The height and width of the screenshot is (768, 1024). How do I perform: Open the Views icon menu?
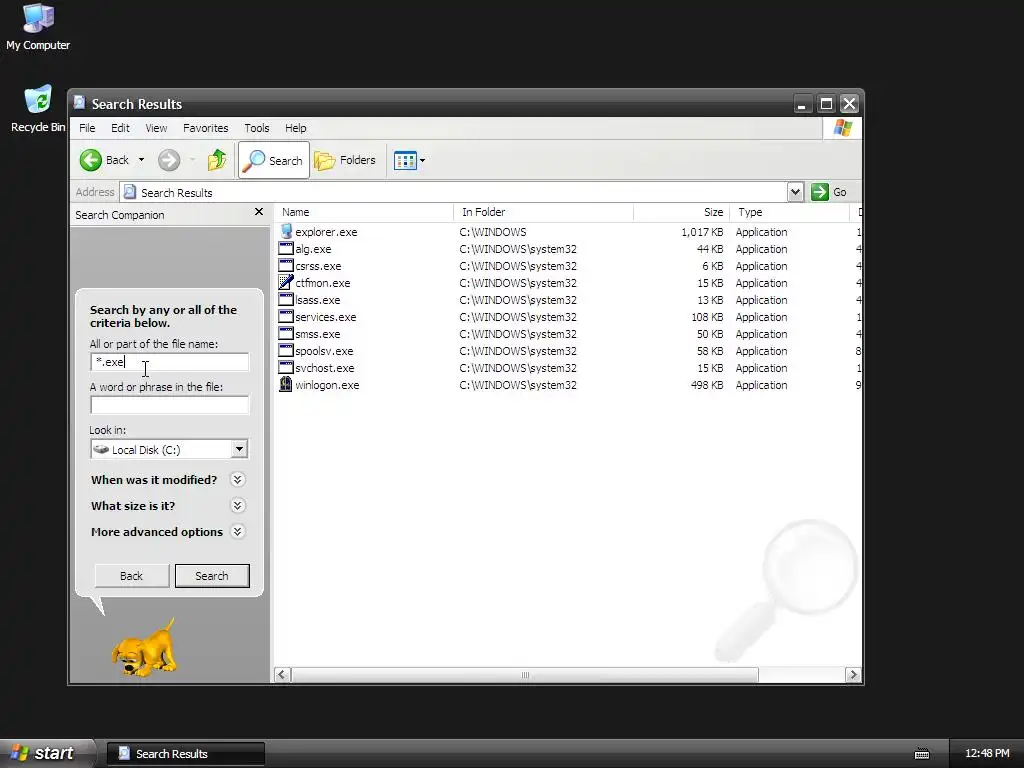409,160
